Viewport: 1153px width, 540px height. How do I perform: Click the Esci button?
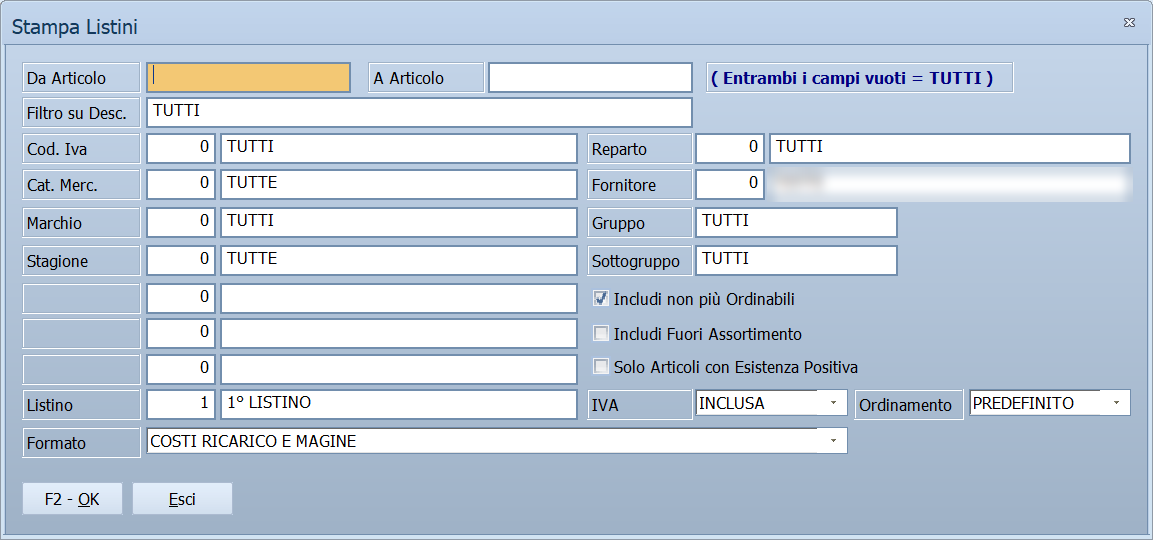point(182,500)
